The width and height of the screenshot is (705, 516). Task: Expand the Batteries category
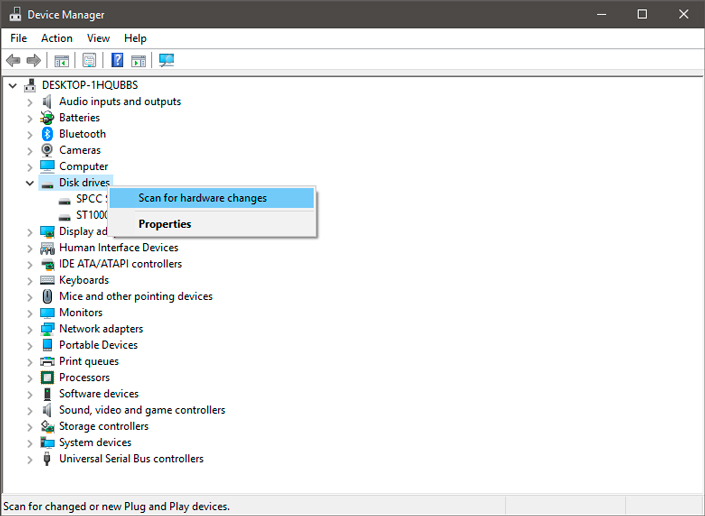[x=30, y=118]
